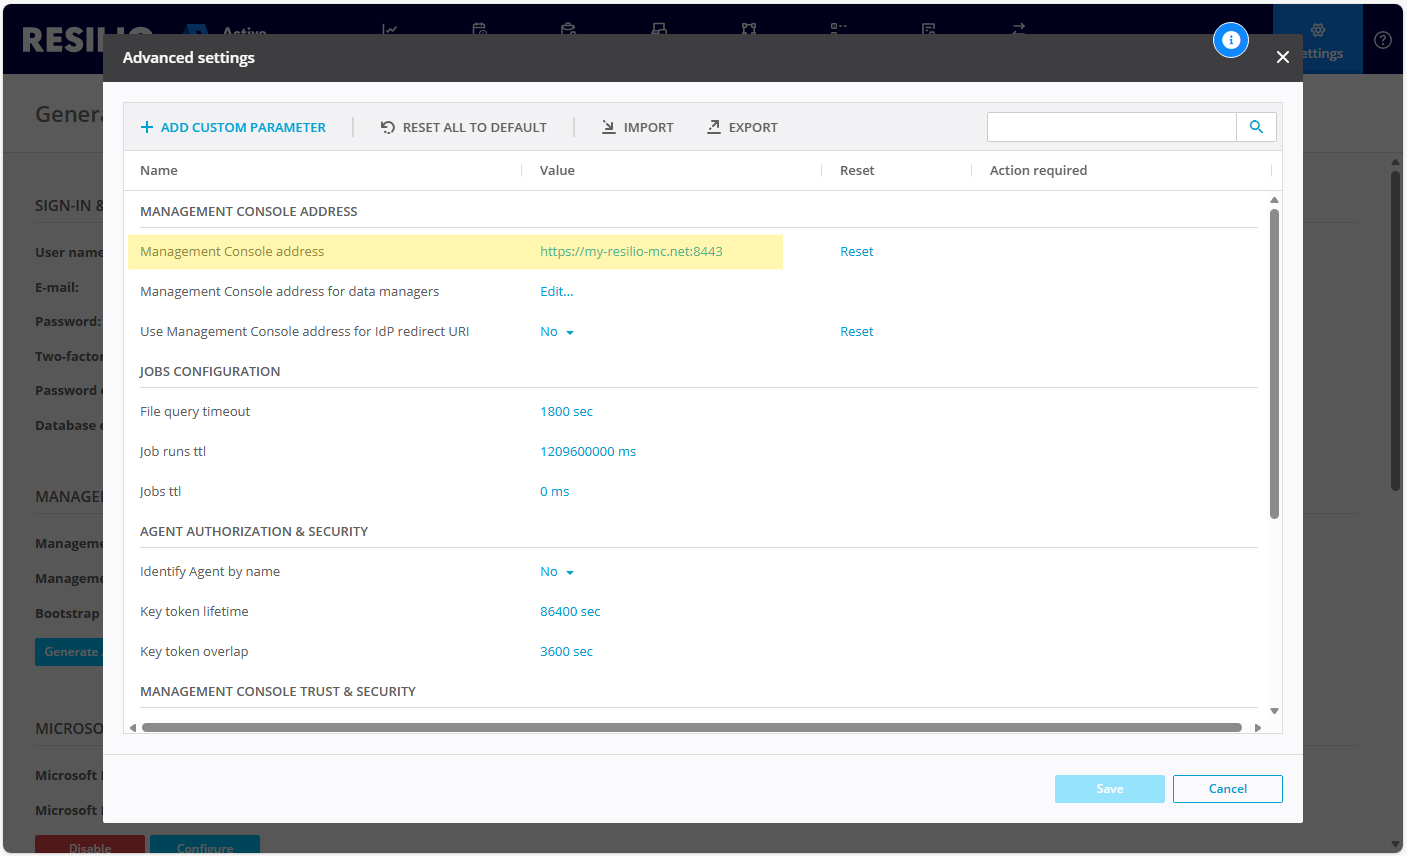
Task: Click the Key token lifetime value
Action: pos(570,612)
